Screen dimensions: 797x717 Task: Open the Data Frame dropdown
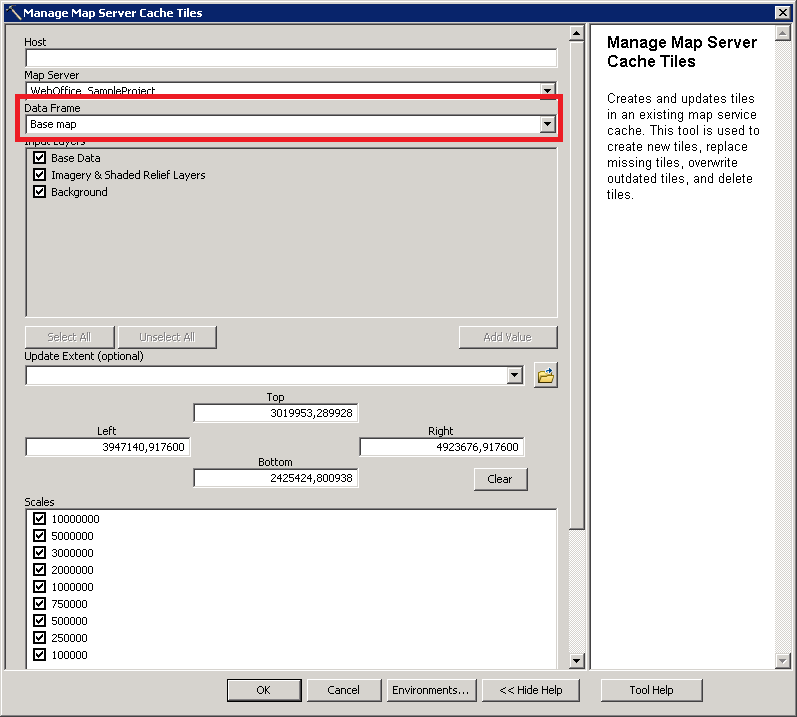tap(547, 124)
